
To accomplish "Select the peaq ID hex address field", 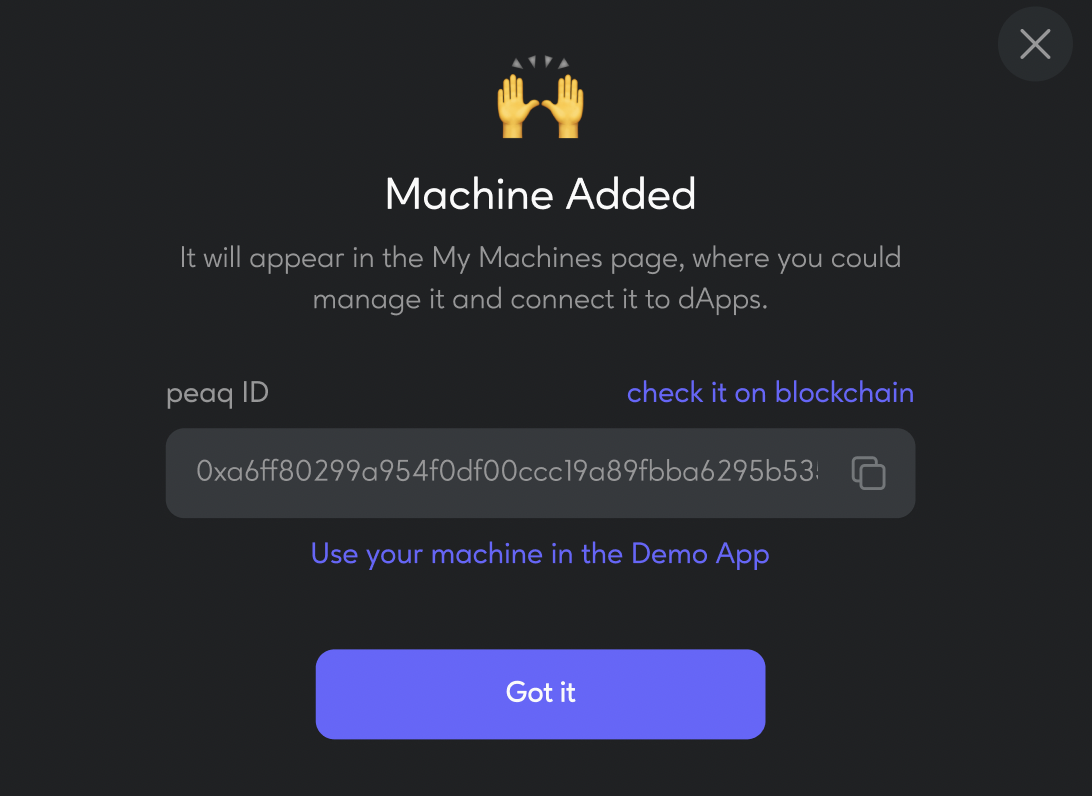I will point(540,473).
